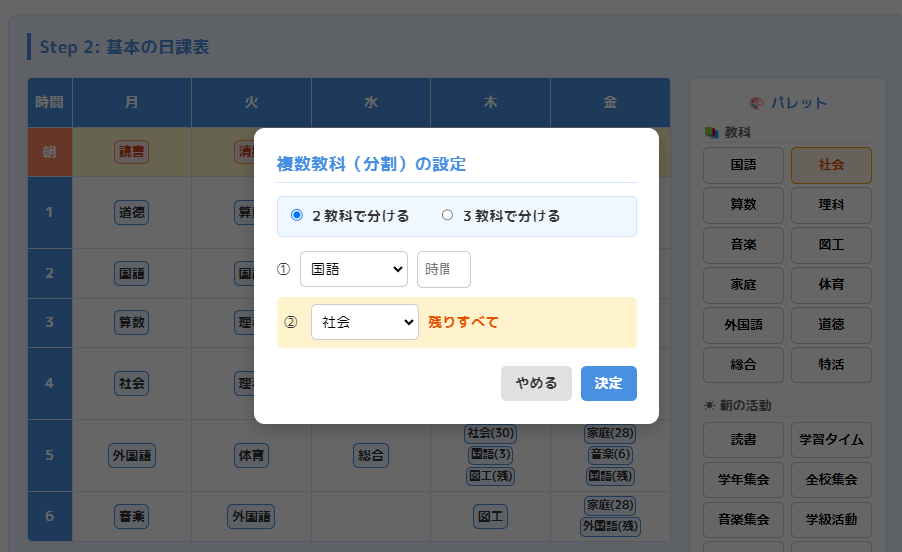This screenshot has height=552, width=902.
Task: Open the second subject dropdown showing 社会
Action: 365,322
